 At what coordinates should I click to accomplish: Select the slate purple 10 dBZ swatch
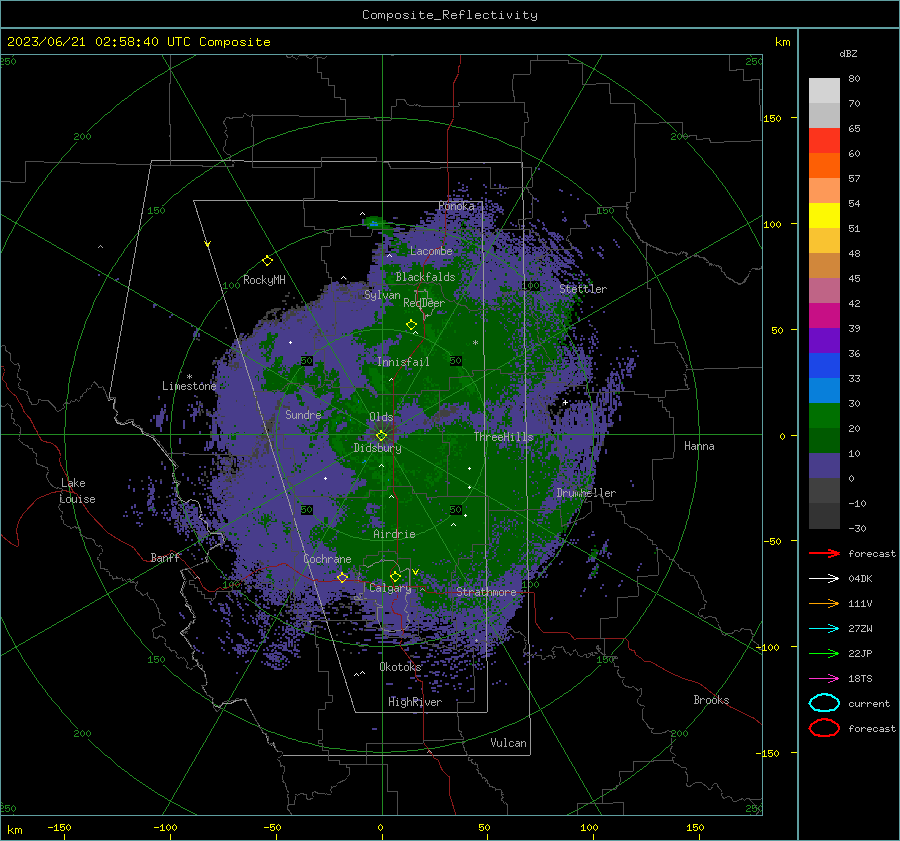coord(824,465)
